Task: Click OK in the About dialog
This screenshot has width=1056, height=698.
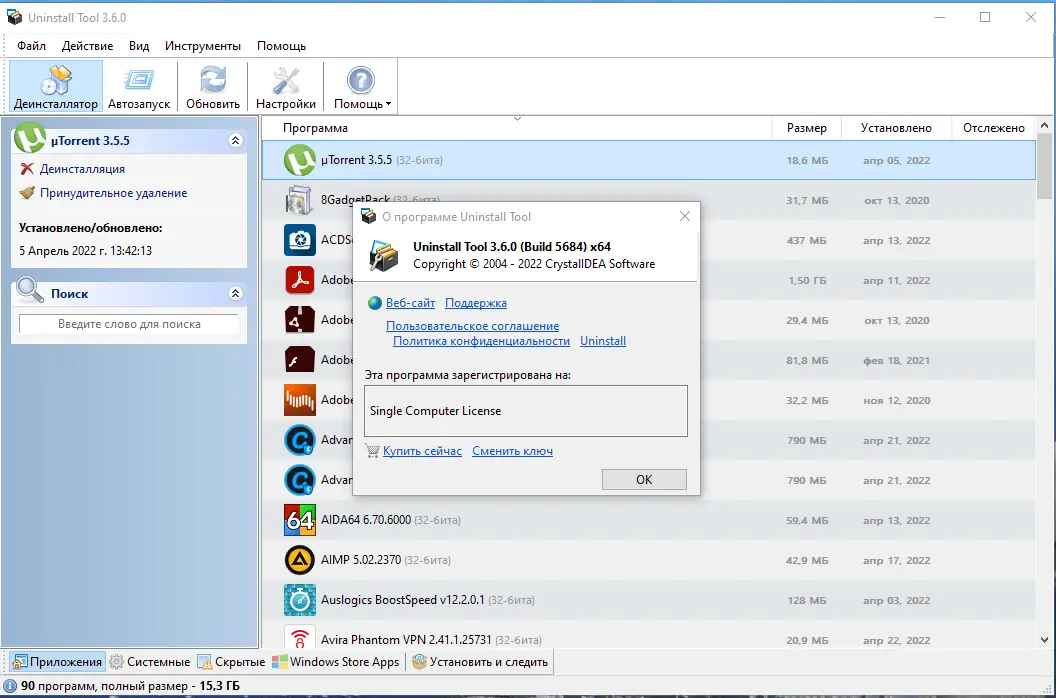Action: (644, 480)
